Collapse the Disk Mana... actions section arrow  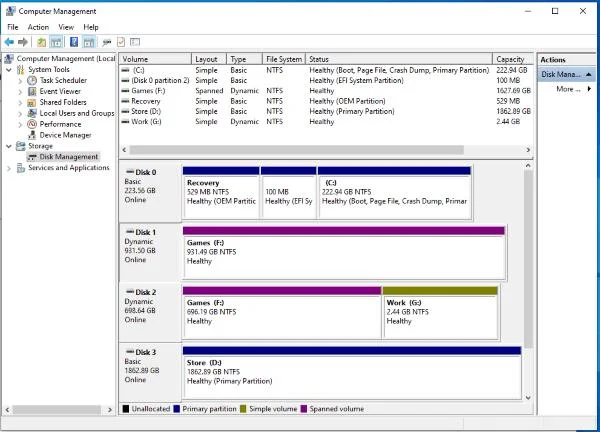click(589, 74)
